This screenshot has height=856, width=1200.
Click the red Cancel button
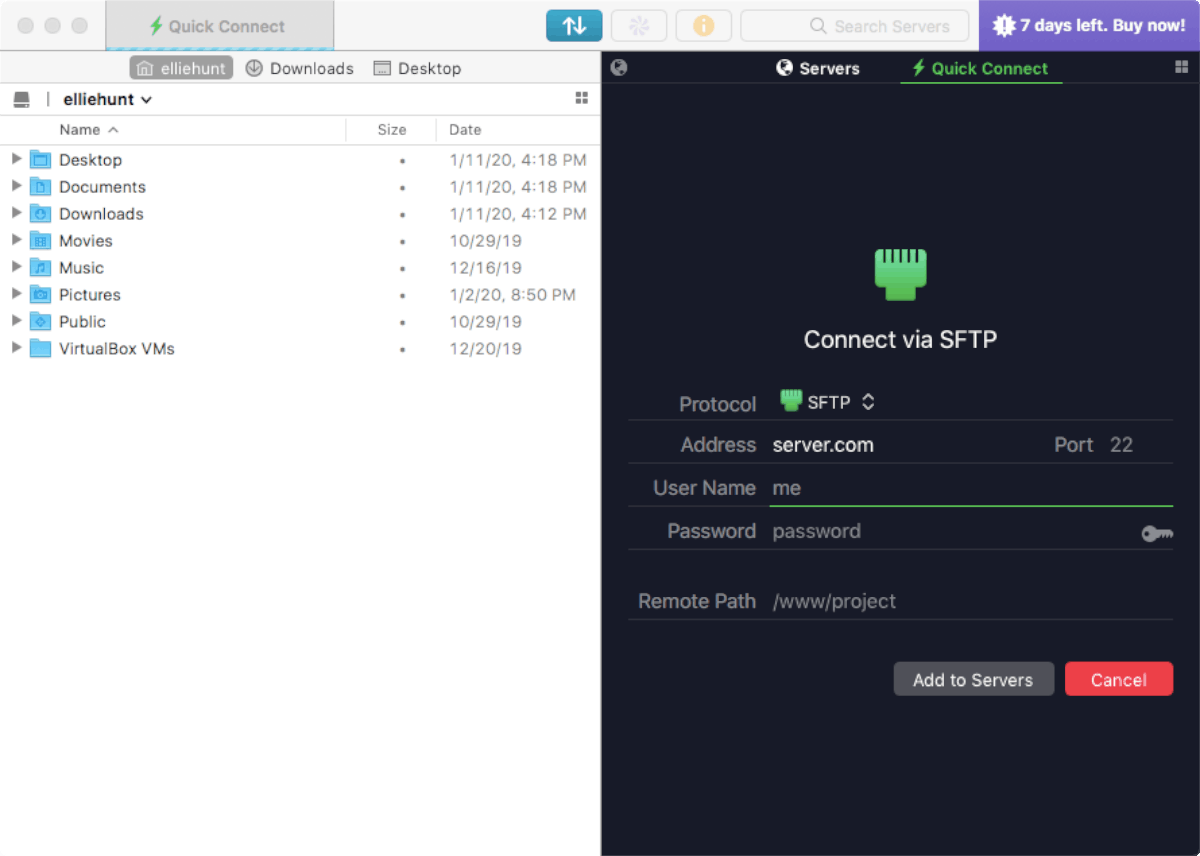1118,679
